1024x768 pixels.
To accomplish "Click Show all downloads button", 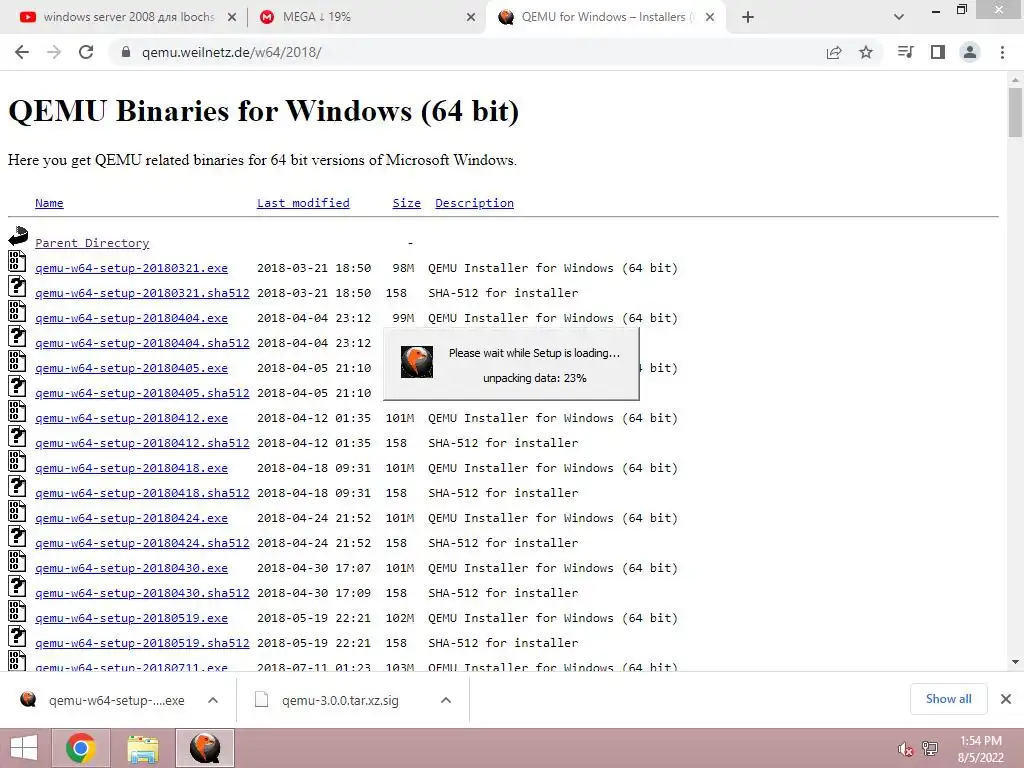I will click(x=948, y=699).
